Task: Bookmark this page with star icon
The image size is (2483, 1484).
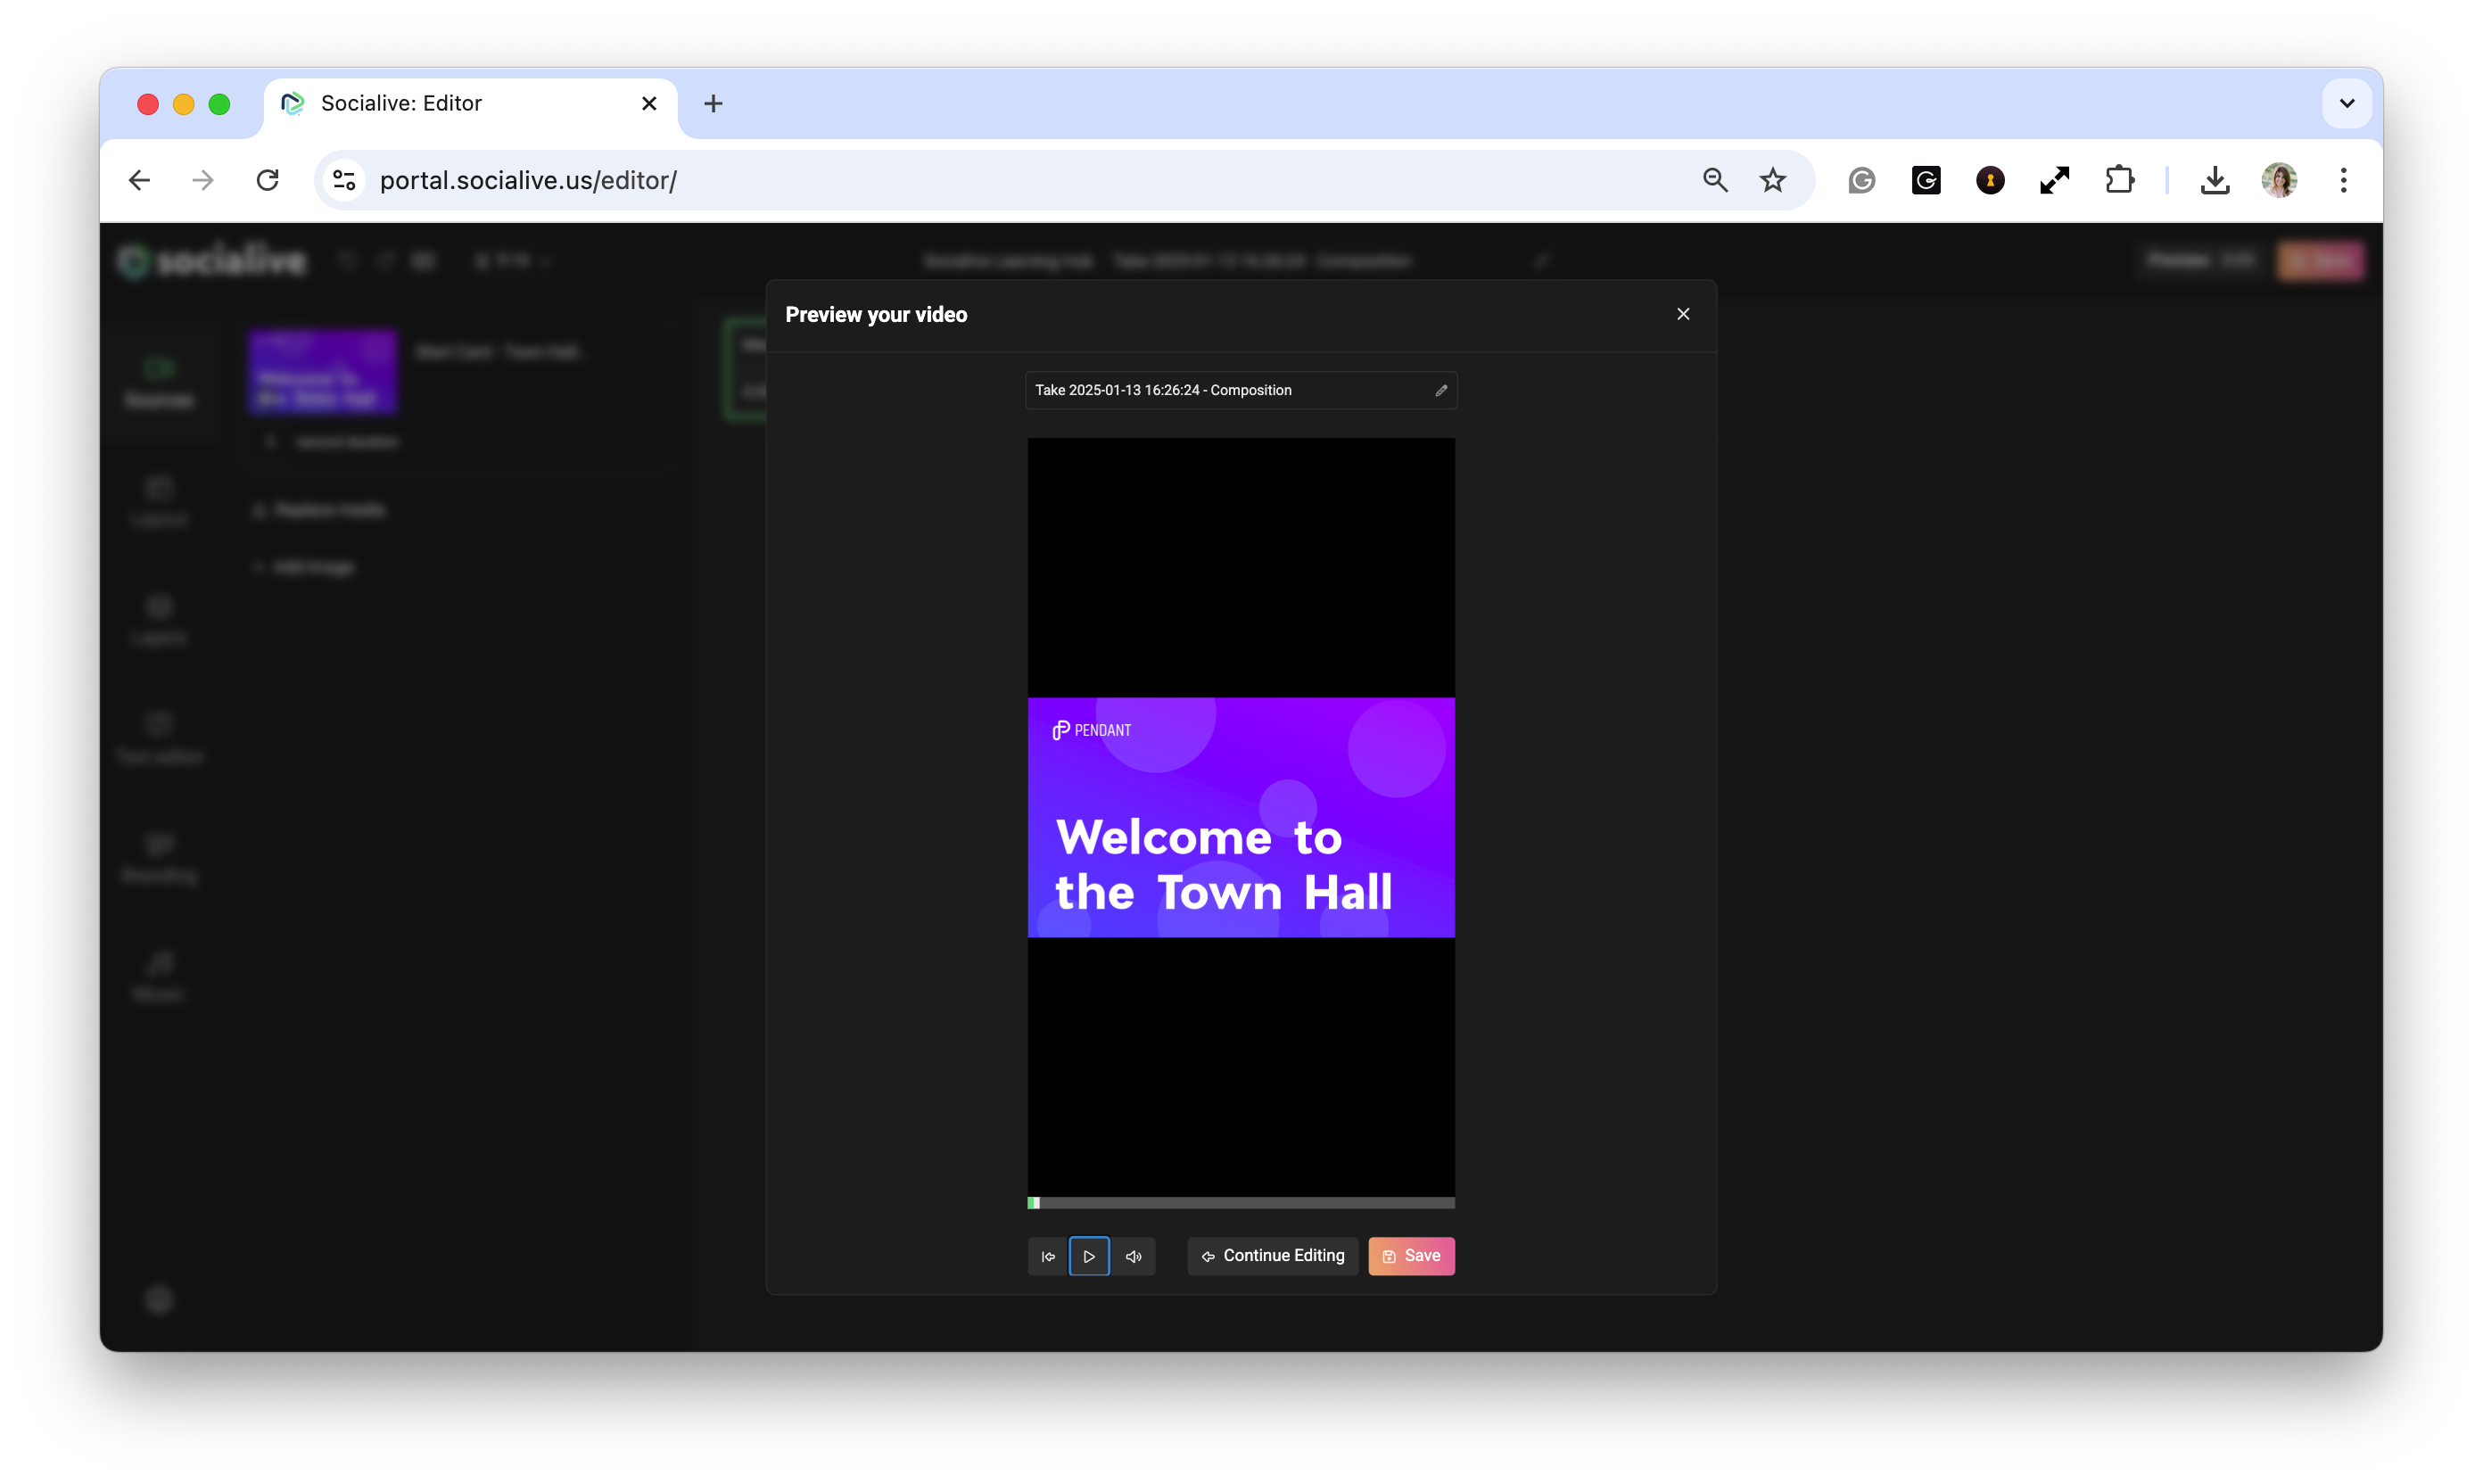Action: click(1772, 180)
